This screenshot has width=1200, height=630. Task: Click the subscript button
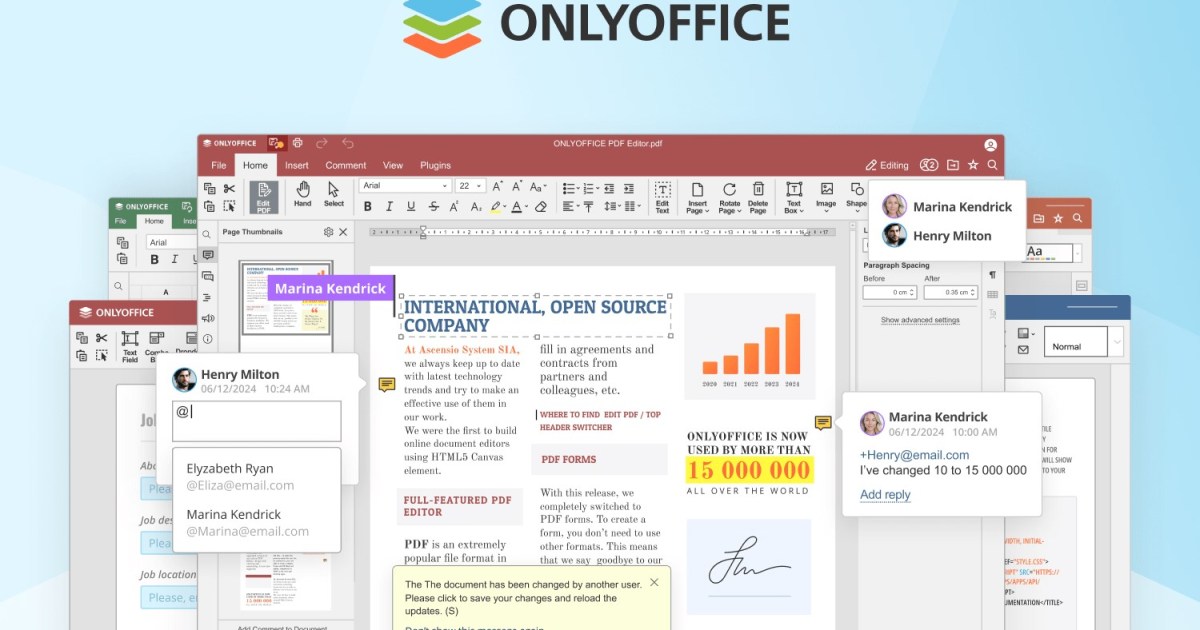click(x=475, y=207)
